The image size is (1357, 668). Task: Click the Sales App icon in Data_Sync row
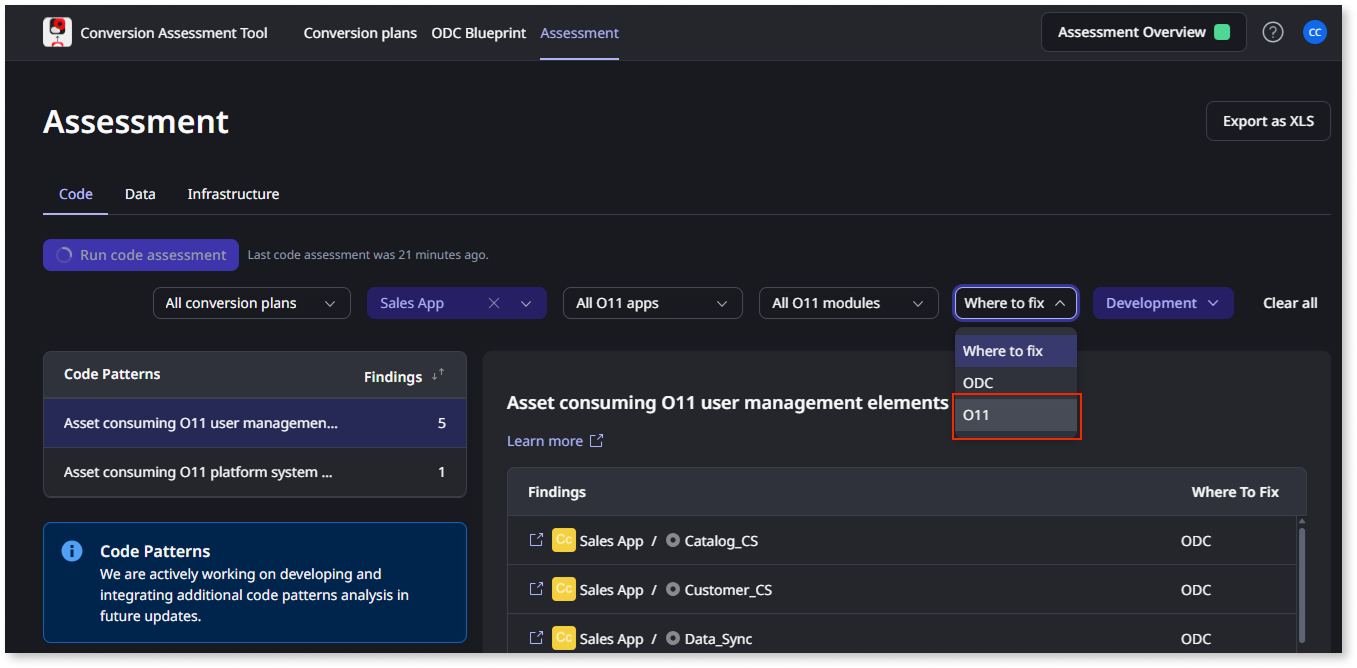(564, 638)
